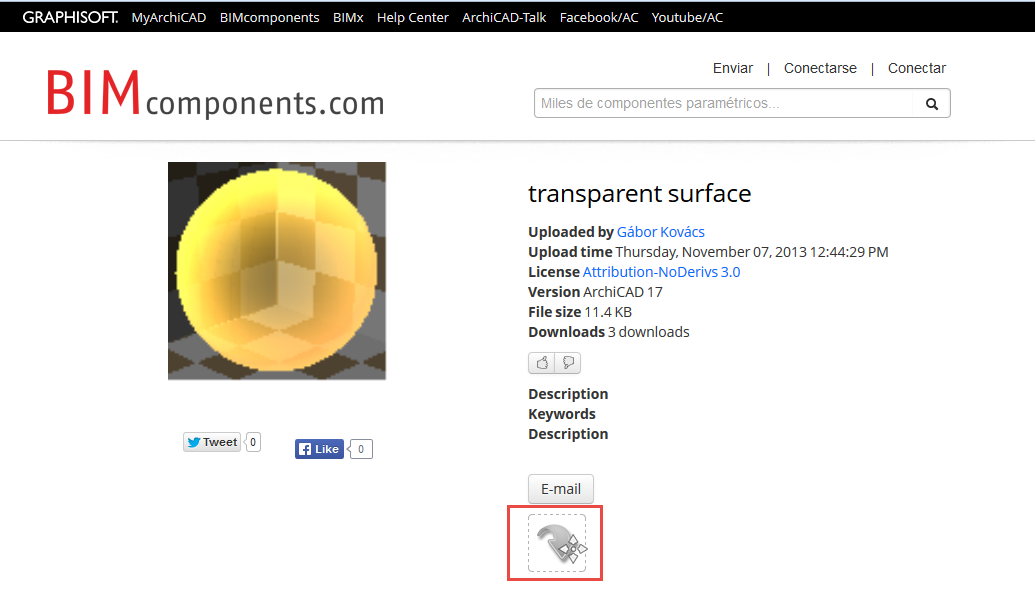Screen dimensions: 1035x609
Task: Open the BIMcomponents.com logo homepage
Action: point(215,94)
